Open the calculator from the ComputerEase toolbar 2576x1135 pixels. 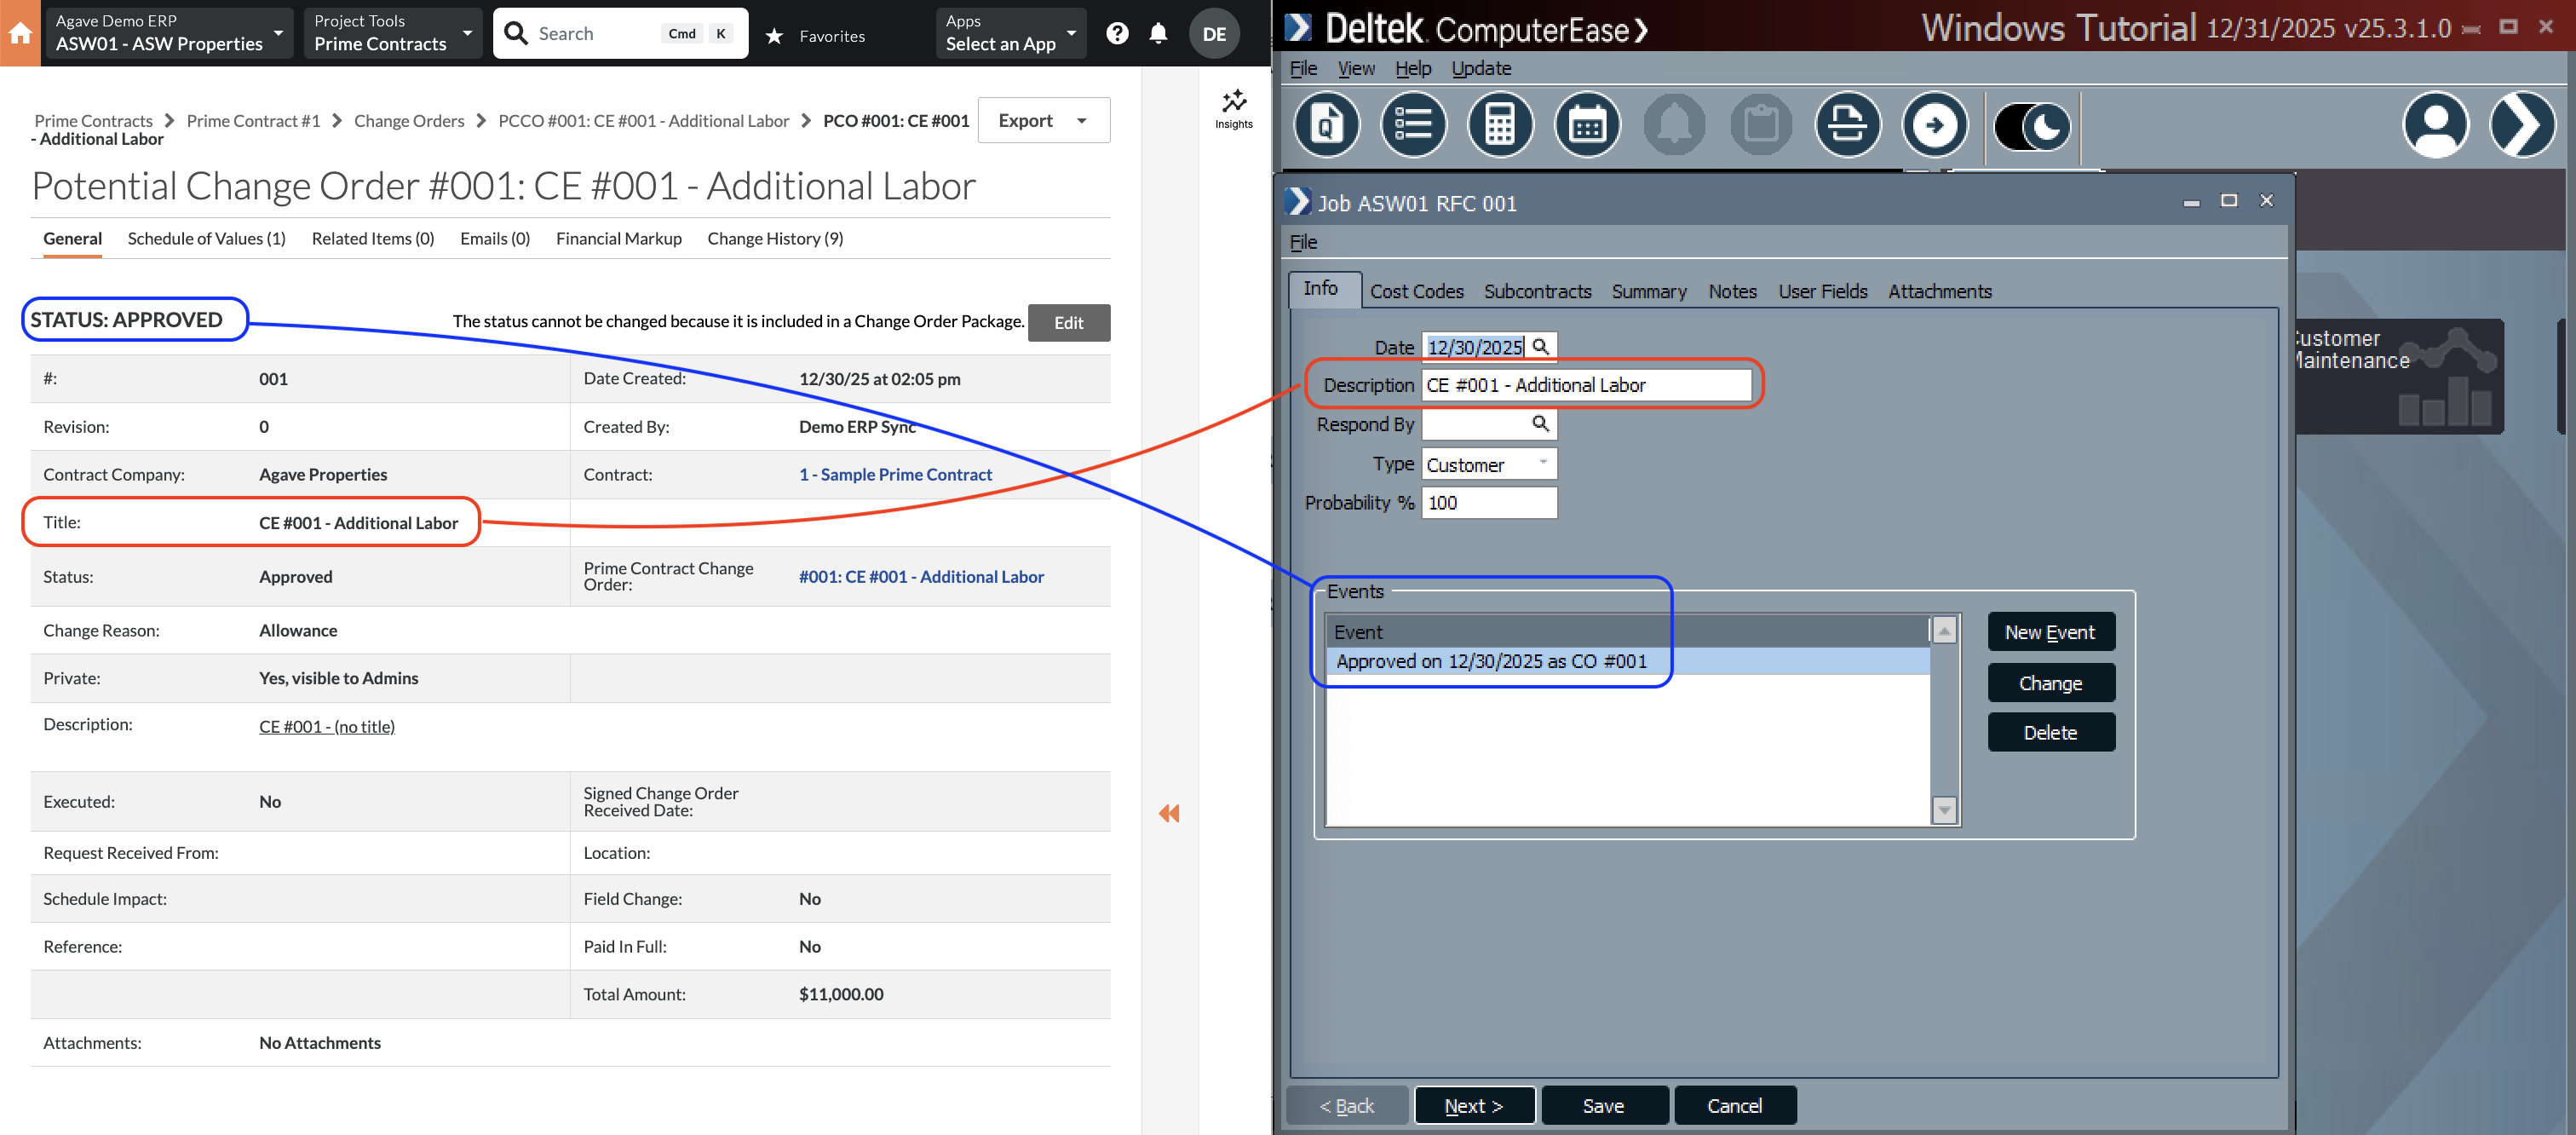(x=1500, y=124)
